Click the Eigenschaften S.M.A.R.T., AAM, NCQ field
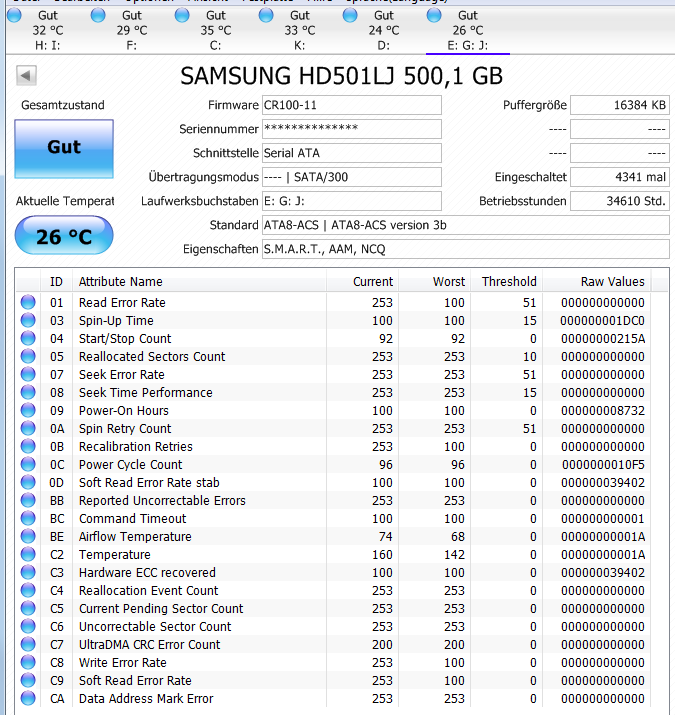 click(466, 249)
